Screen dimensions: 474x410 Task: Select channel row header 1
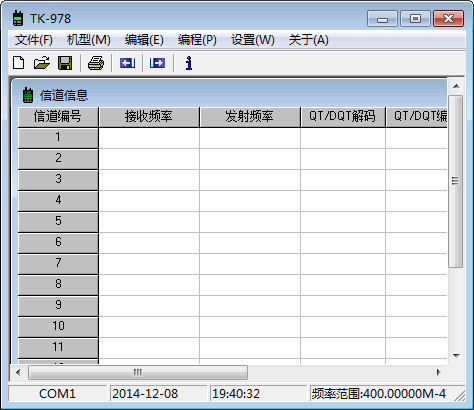point(58,138)
